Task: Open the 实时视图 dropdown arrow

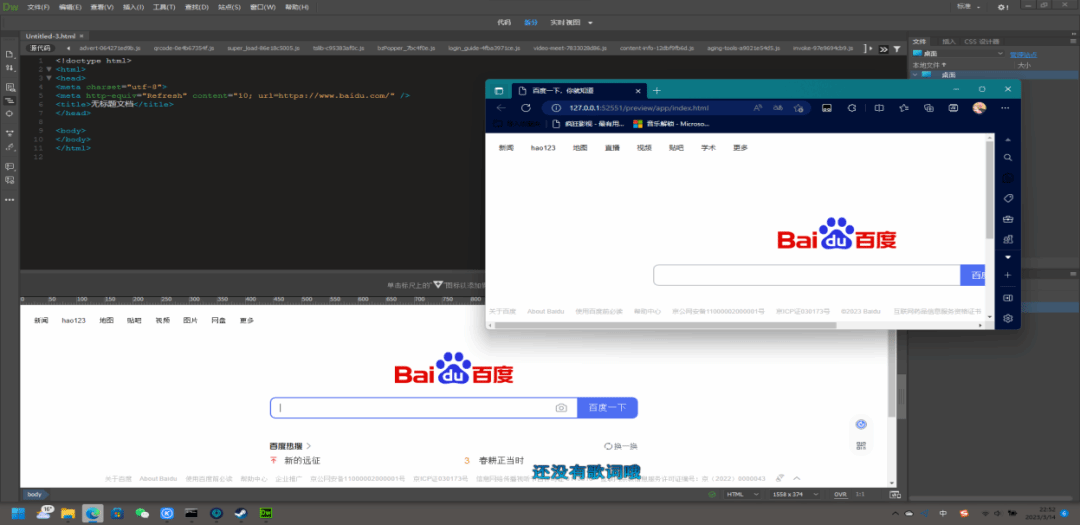Action: pos(590,22)
